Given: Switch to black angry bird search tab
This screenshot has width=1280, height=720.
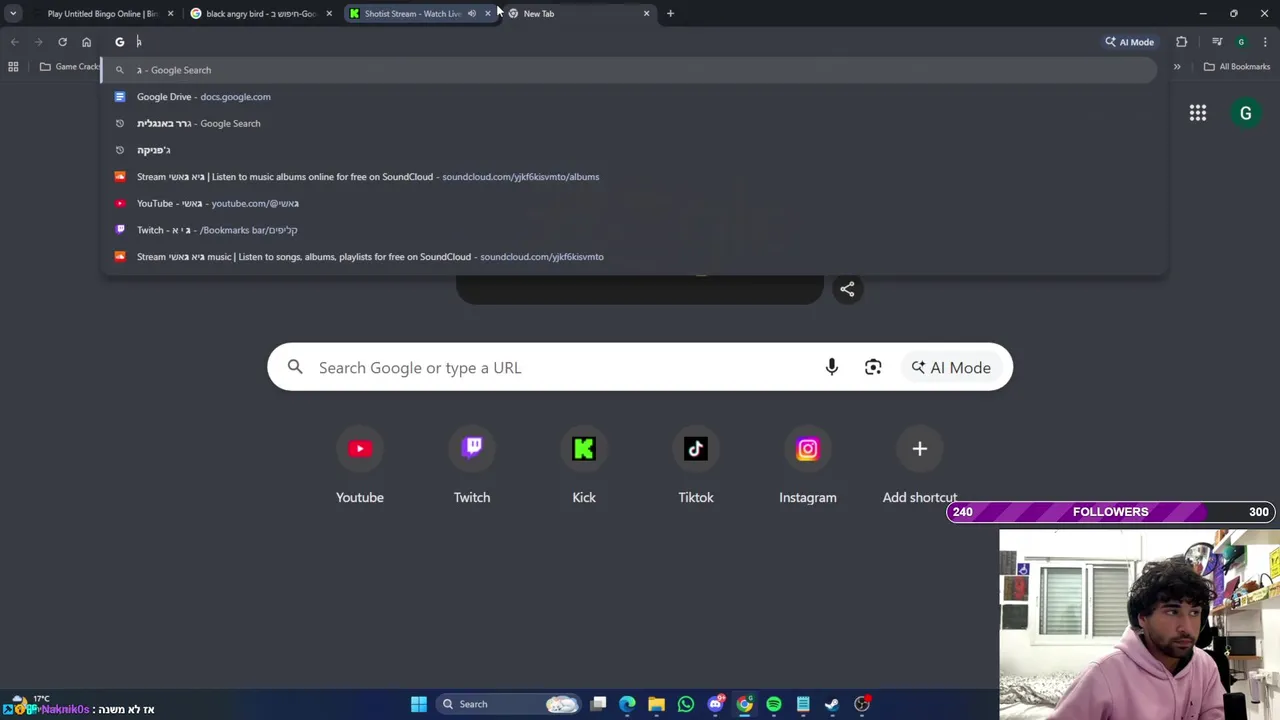Looking at the screenshot, I should point(260,14).
